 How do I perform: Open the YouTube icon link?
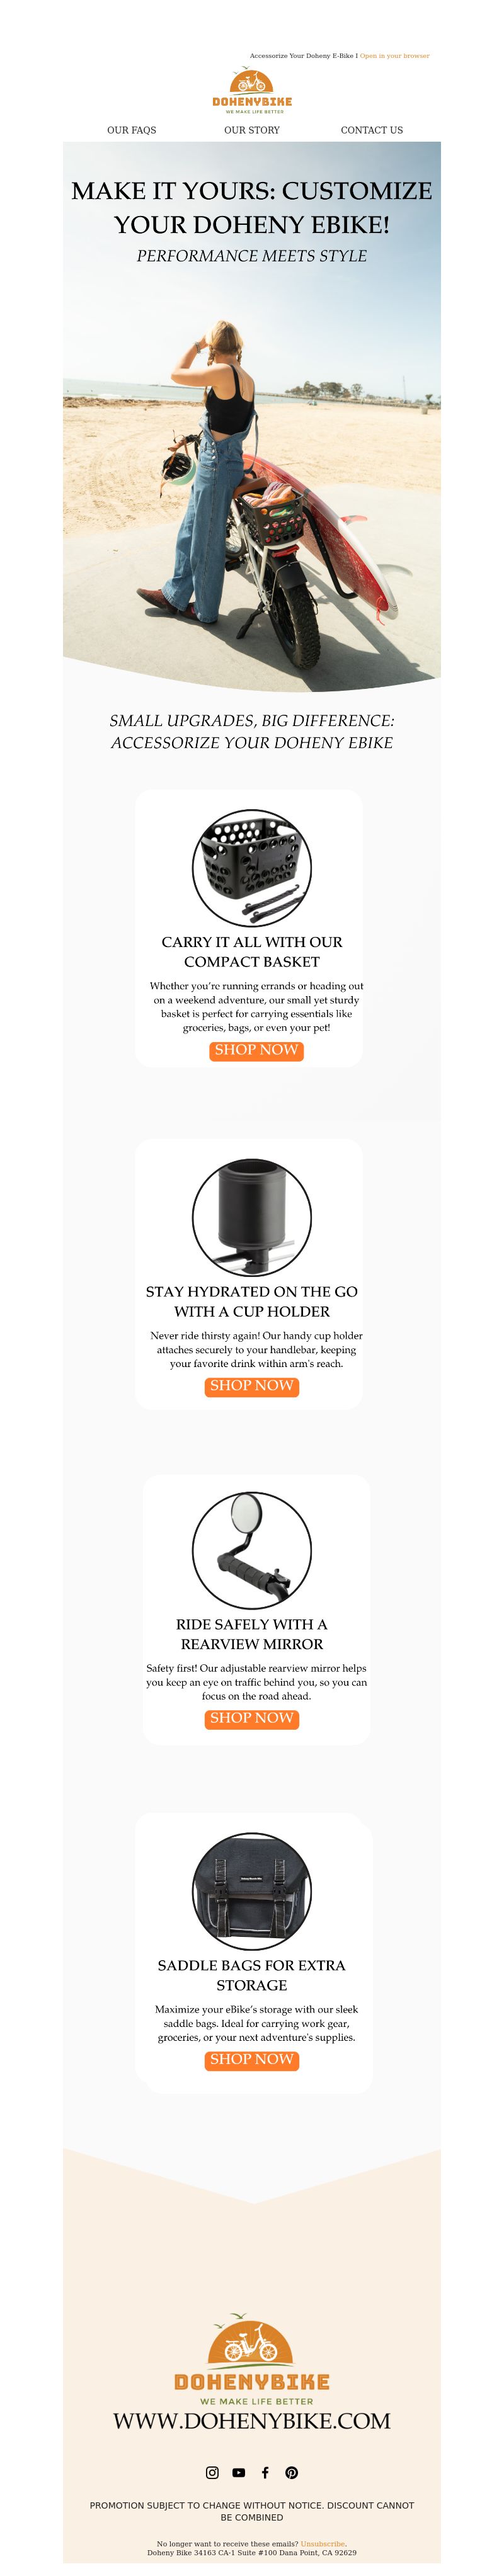pos(238,2472)
